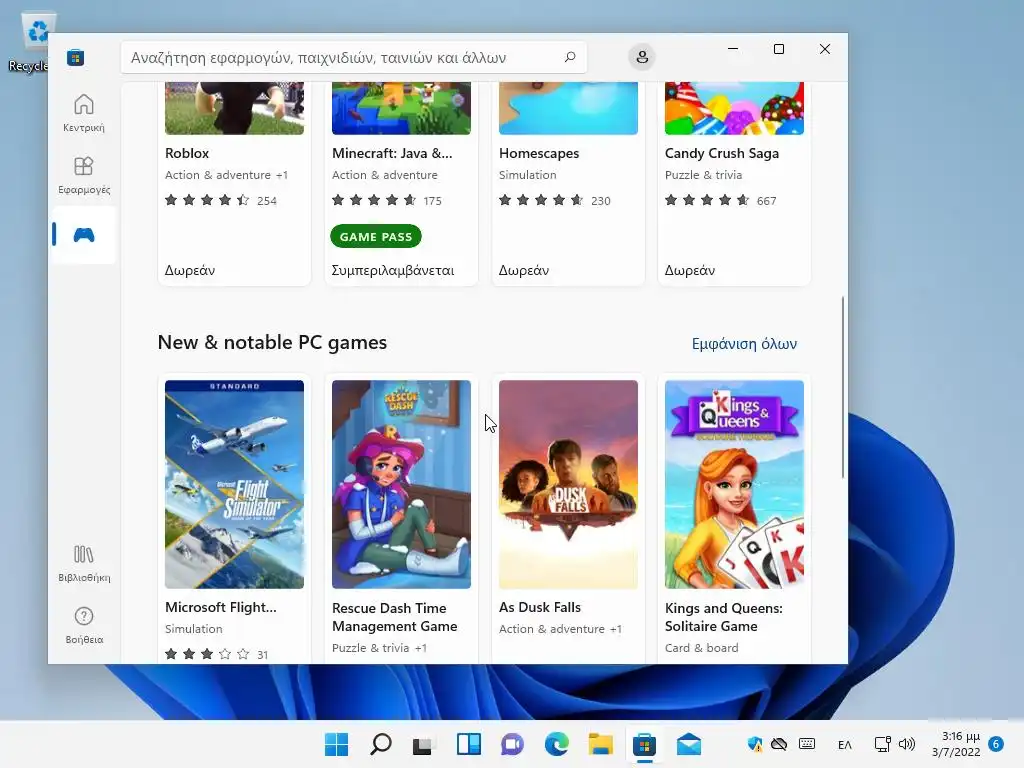
Task: Open taskbar Search
Action: point(381,744)
